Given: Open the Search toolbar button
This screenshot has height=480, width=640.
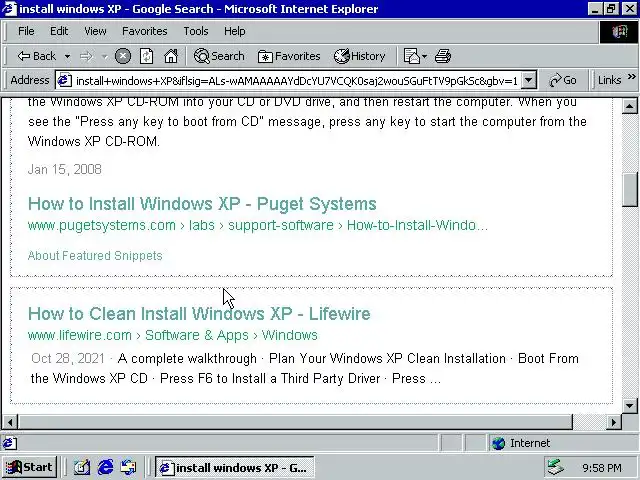Looking at the screenshot, I should [x=219, y=56].
